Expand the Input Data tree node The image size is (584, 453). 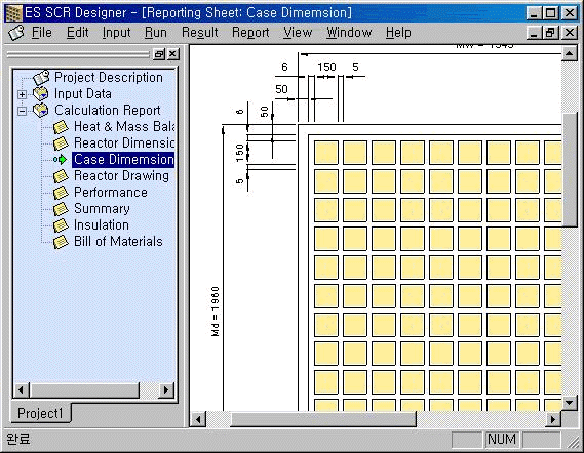[22, 94]
